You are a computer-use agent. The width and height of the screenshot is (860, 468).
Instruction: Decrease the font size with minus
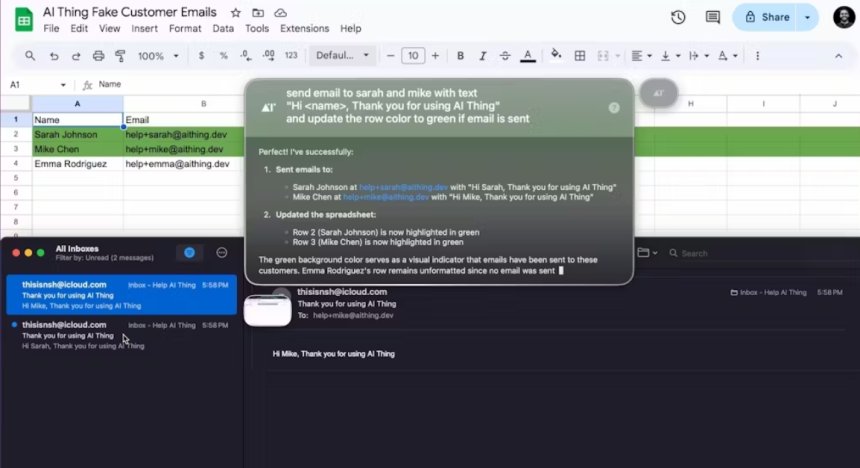click(391, 55)
